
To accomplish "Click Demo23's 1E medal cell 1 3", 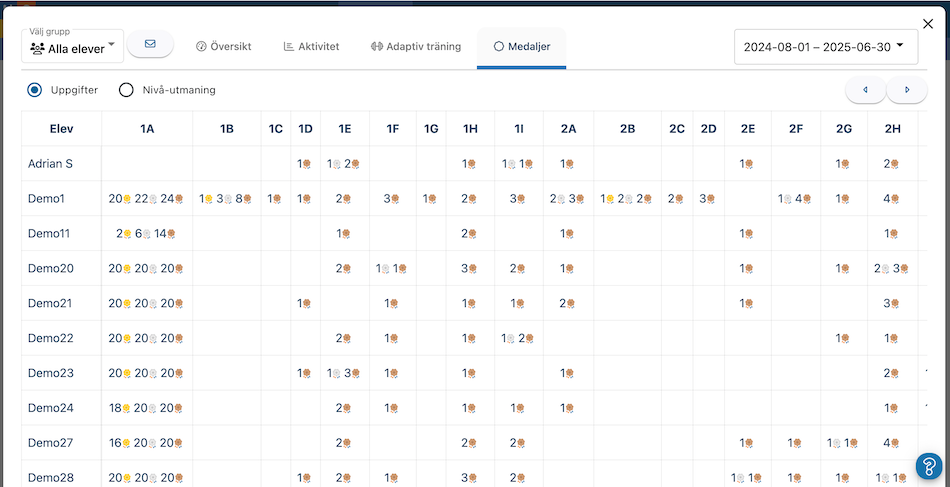I will point(344,373).
